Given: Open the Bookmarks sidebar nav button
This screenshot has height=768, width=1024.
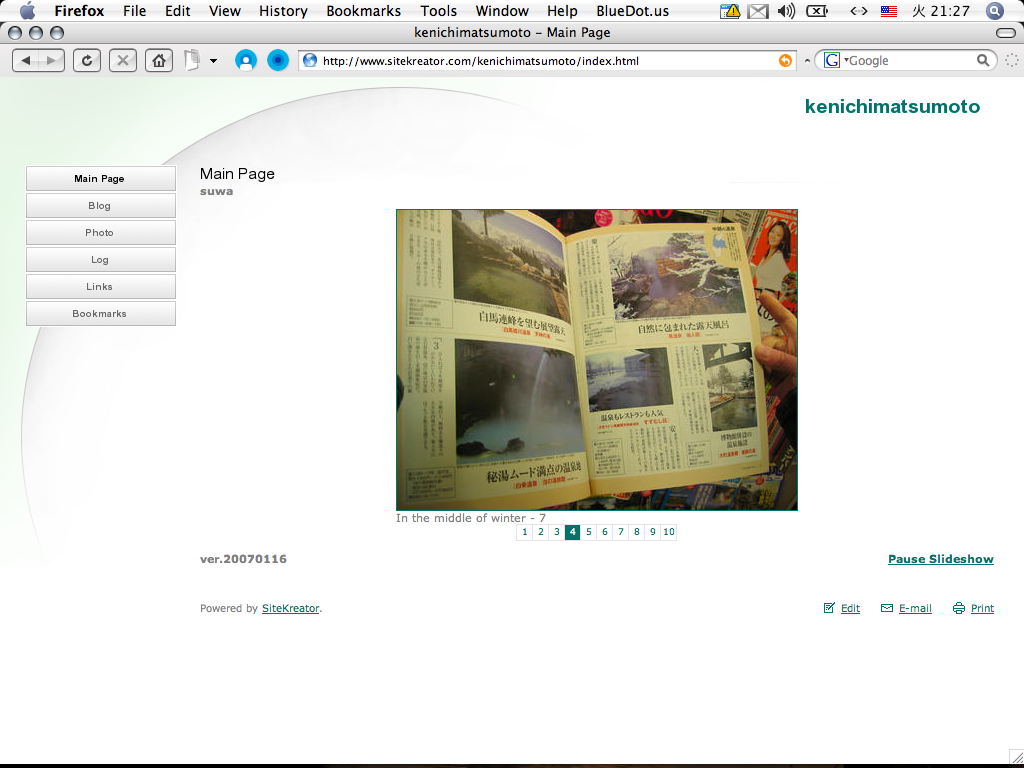Looking at the screenshot, I should [101, 313].
